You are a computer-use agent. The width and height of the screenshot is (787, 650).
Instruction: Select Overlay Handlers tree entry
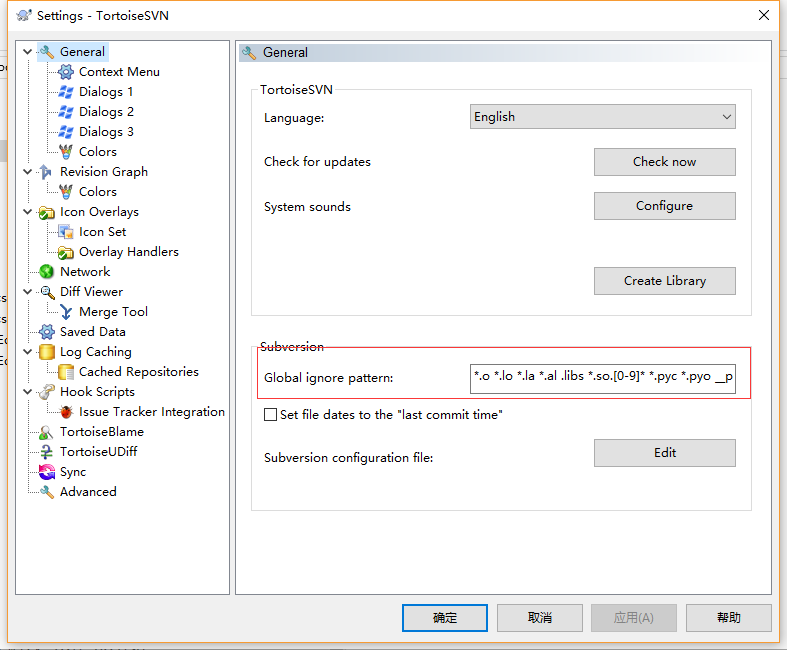[x=129, y=252]
